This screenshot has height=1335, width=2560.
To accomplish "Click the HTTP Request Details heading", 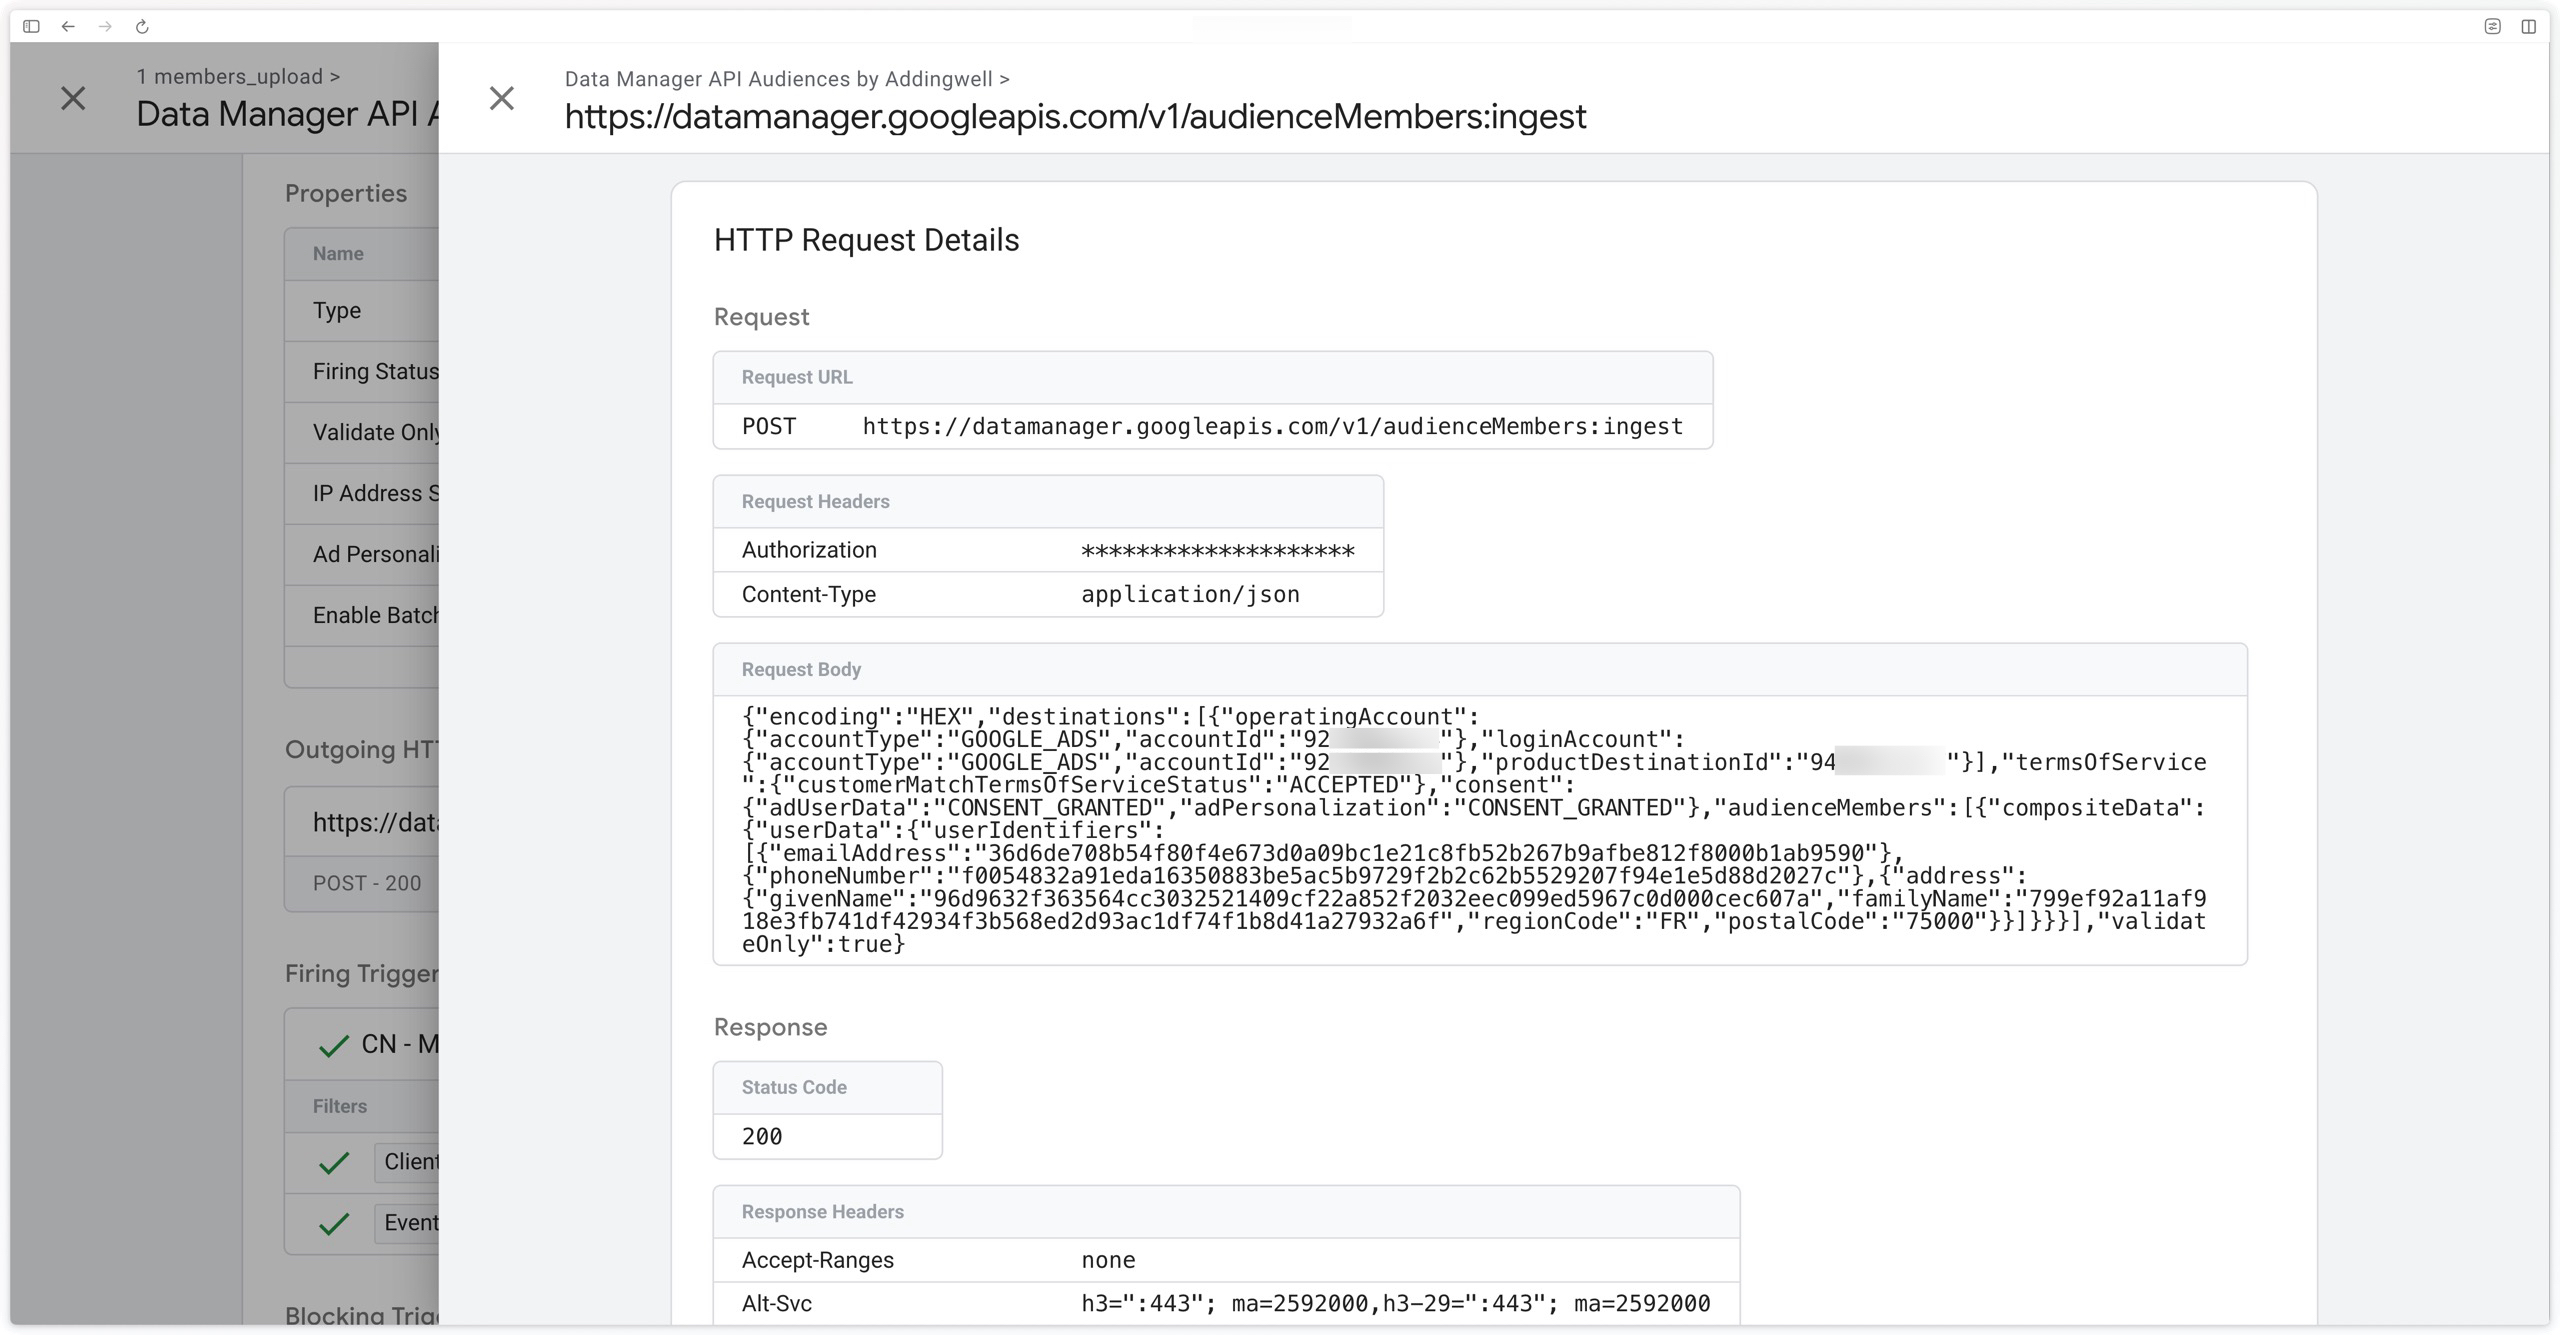I will (x=866, y=240).
